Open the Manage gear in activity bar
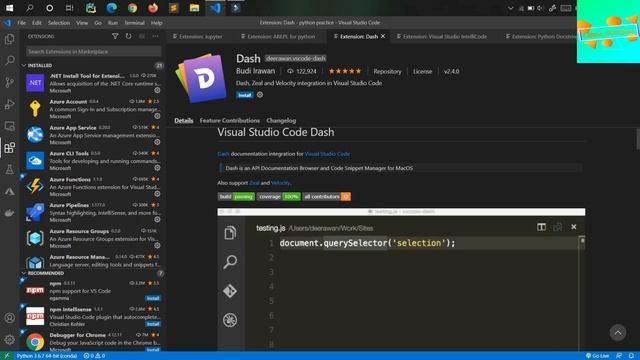The width and height of the screenshot is (640, 360). (x=9, y=339)
